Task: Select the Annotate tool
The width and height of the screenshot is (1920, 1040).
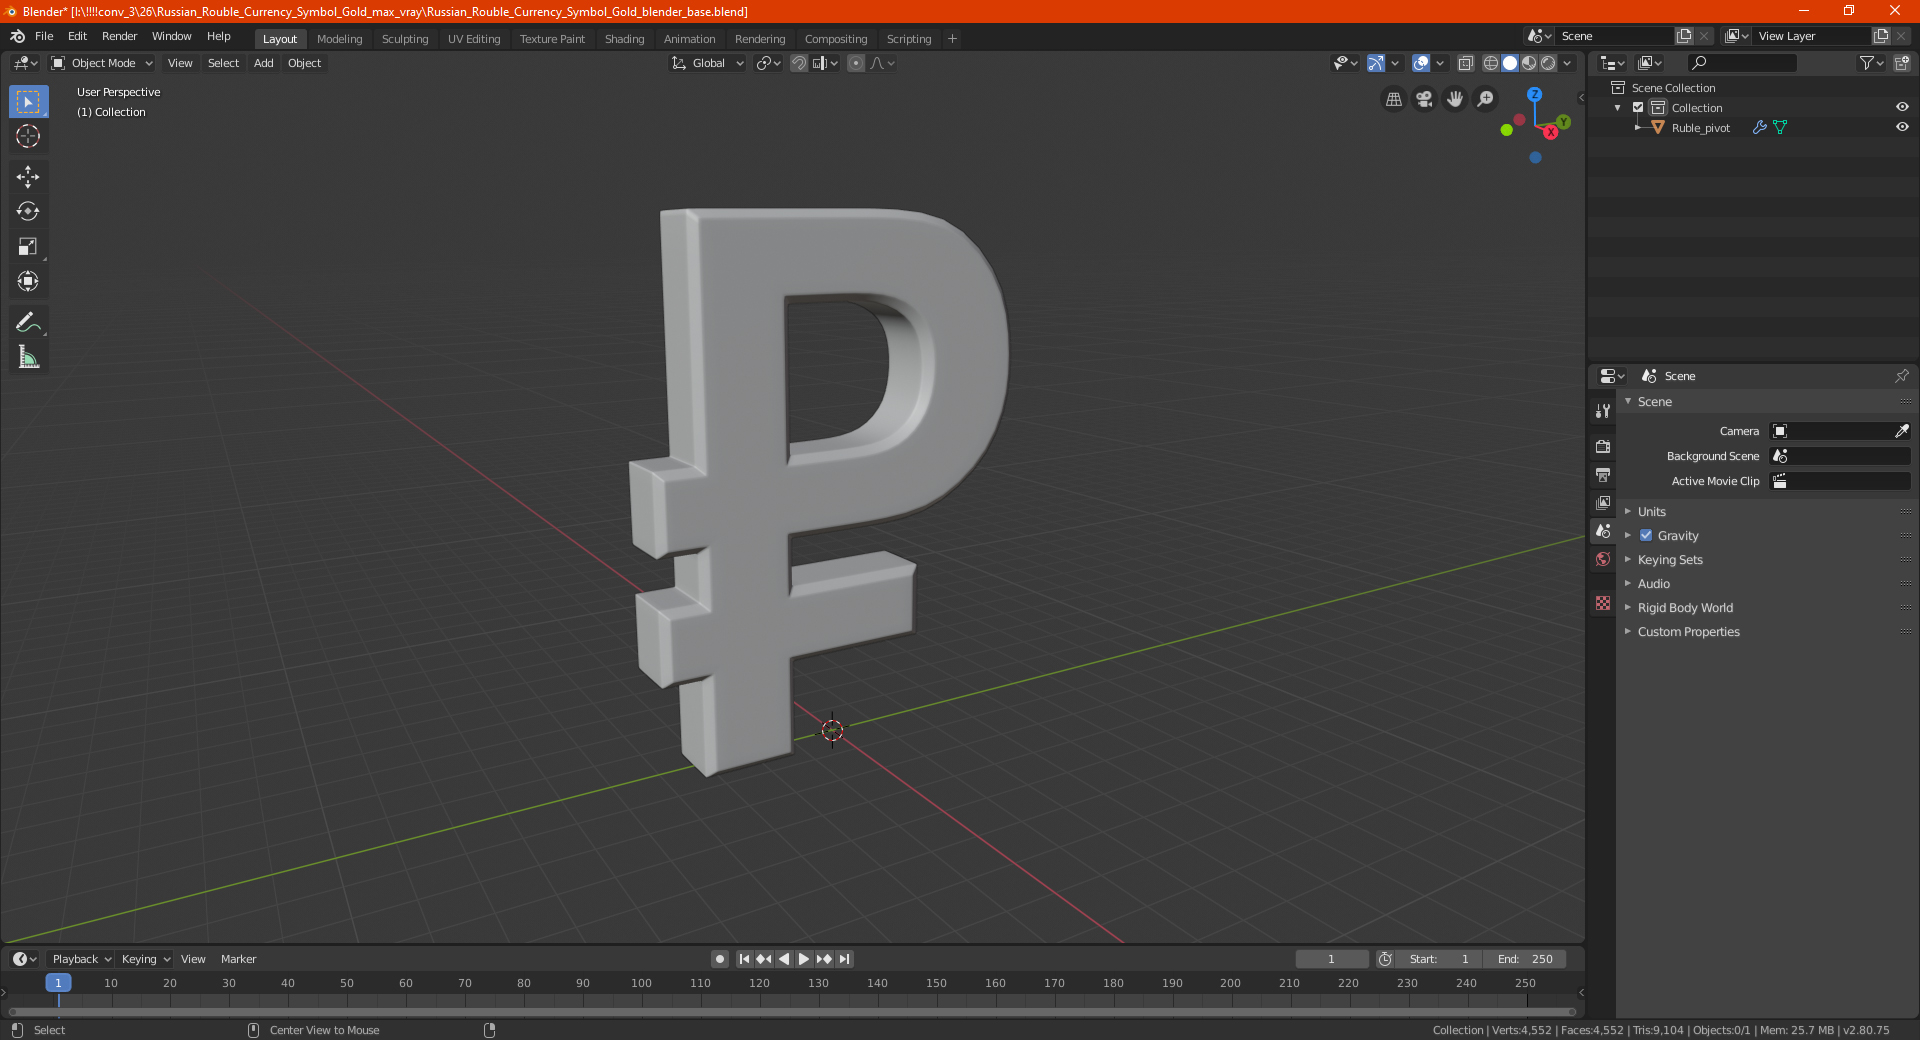Action: point(28,322)
